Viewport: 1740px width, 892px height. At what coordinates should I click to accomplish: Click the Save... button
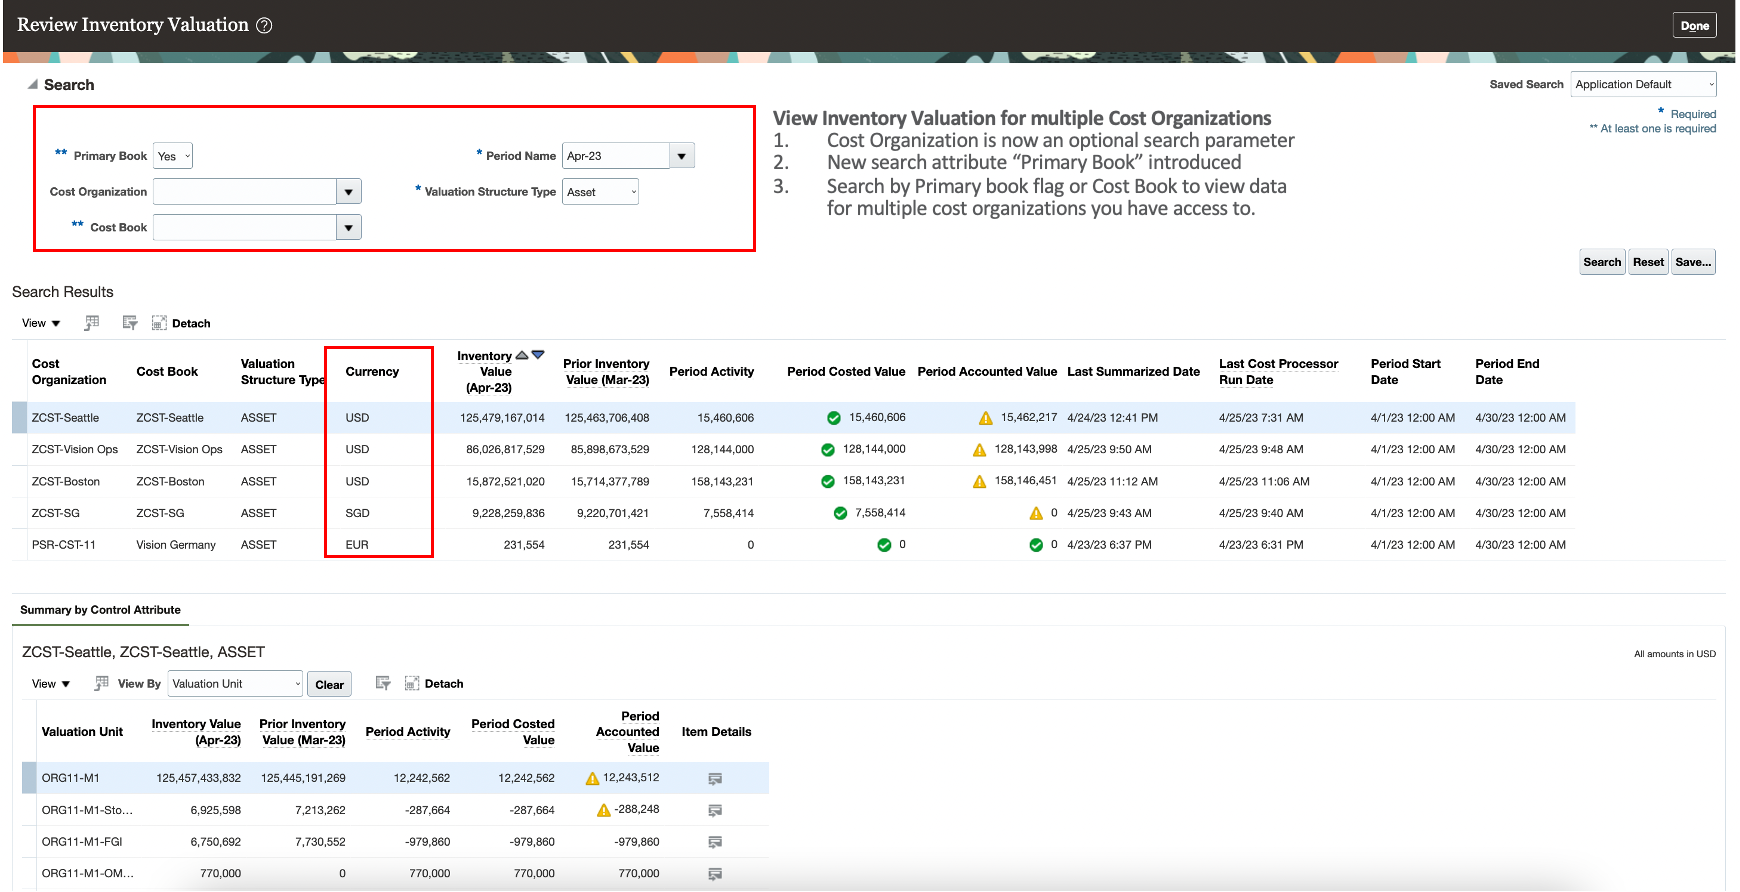pyautogui.click(x=1693, y=262)
